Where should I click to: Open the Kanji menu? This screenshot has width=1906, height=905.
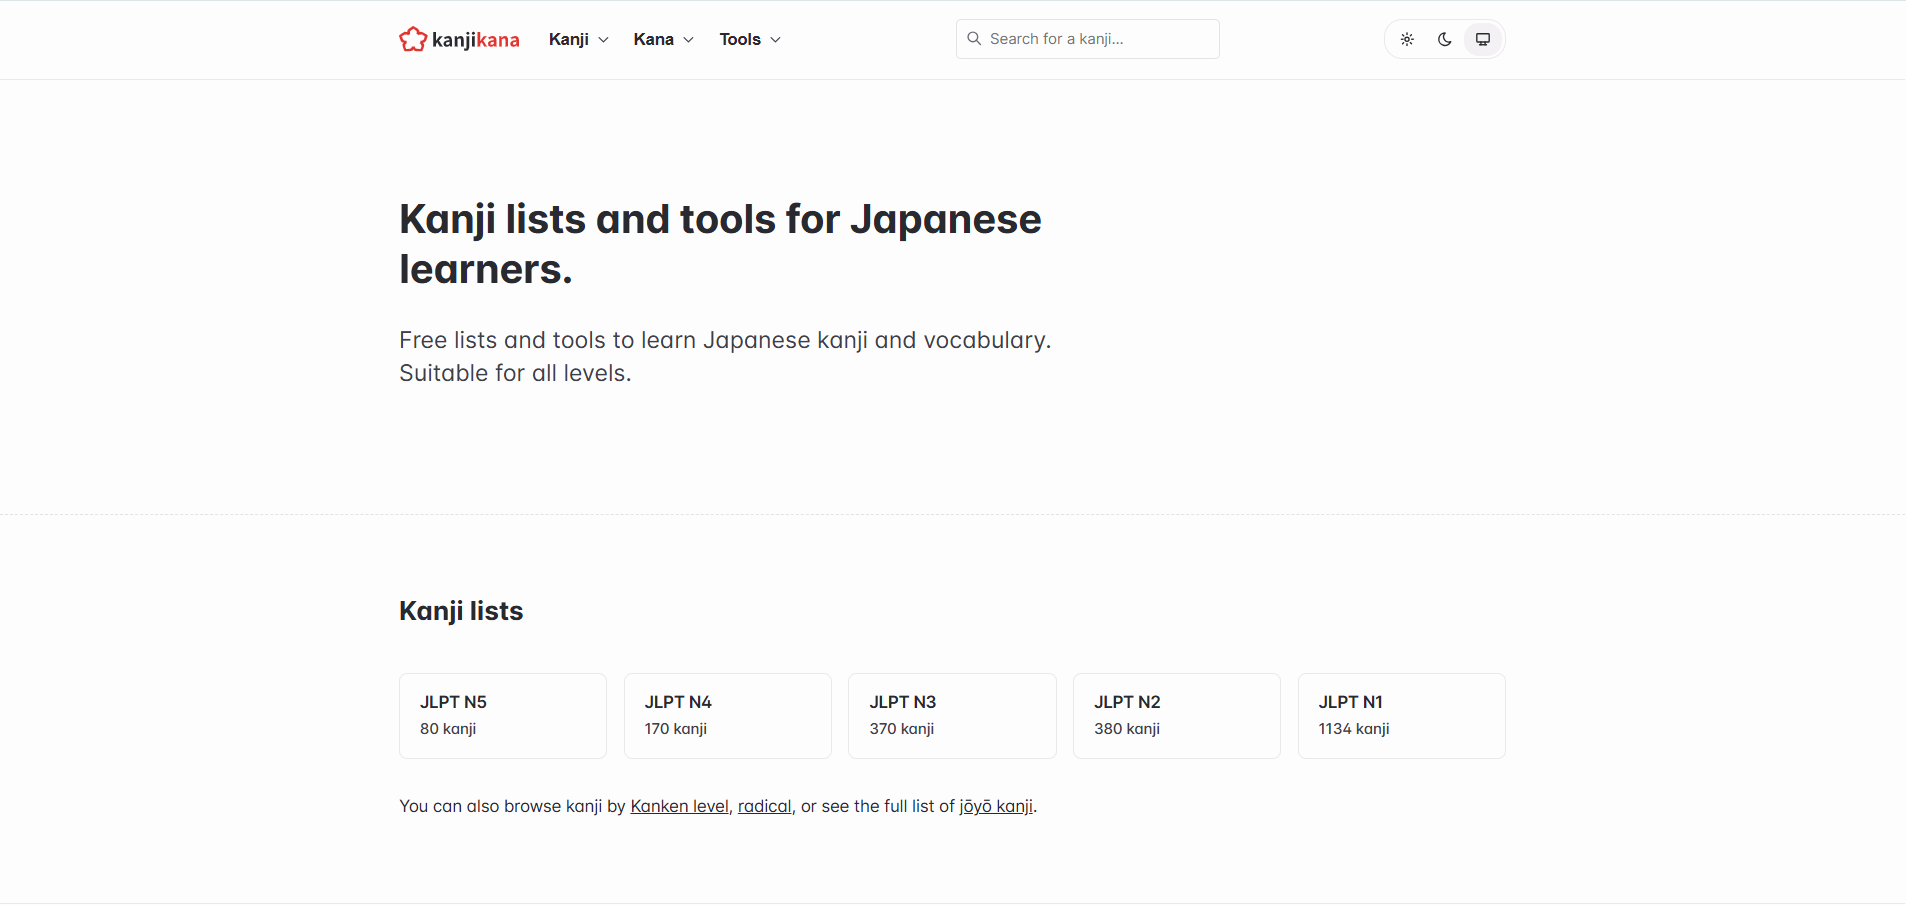click(x=569, y=39)
